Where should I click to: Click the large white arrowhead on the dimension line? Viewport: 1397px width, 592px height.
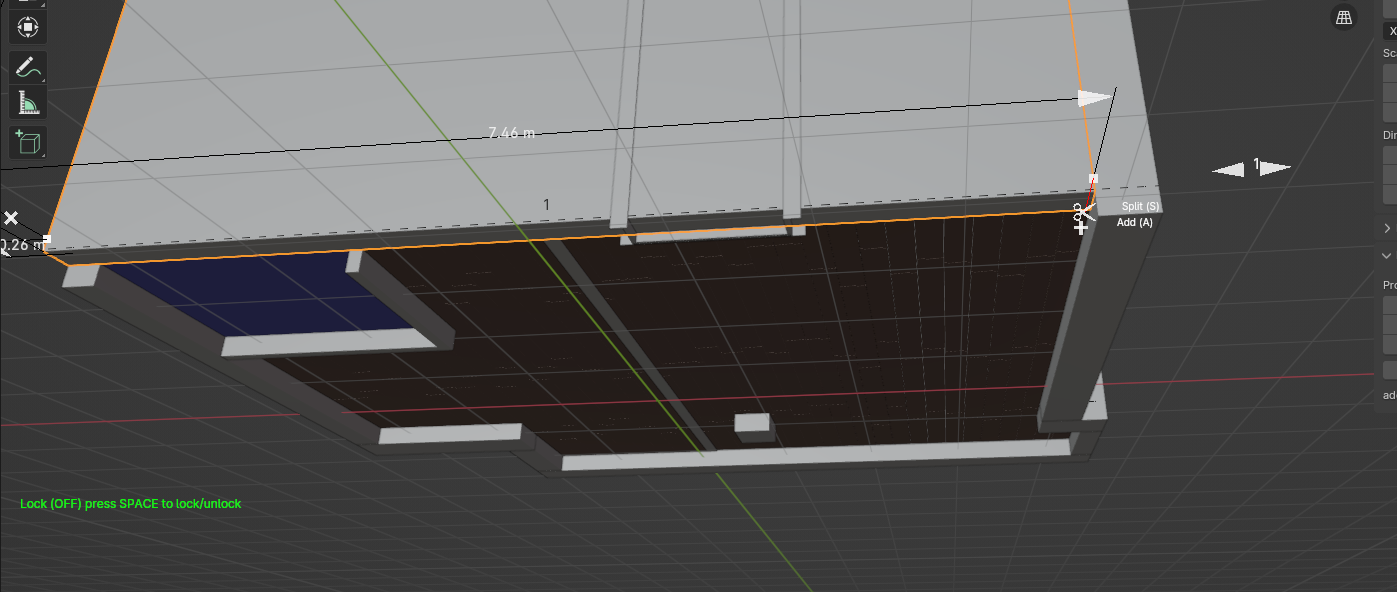(1094, 98)
